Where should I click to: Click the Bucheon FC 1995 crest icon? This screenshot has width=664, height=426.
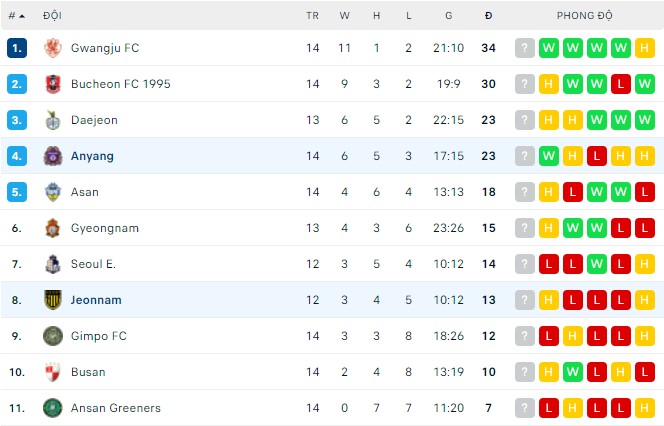pos(53,84)
